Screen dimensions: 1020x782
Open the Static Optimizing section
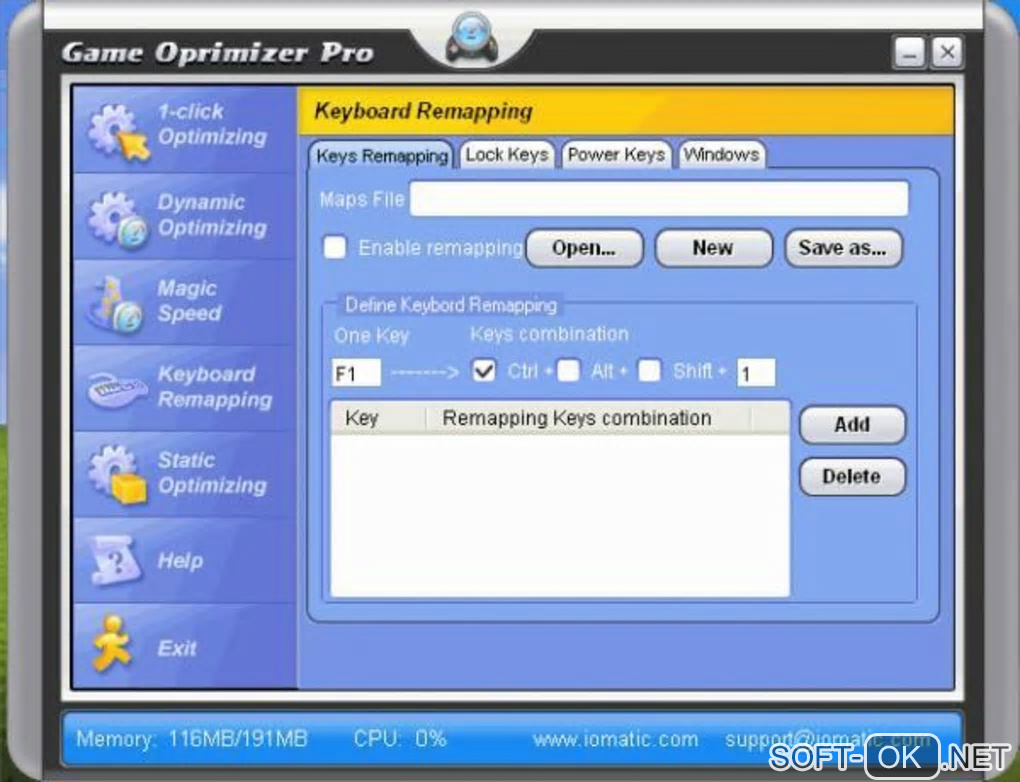[185, 474]
